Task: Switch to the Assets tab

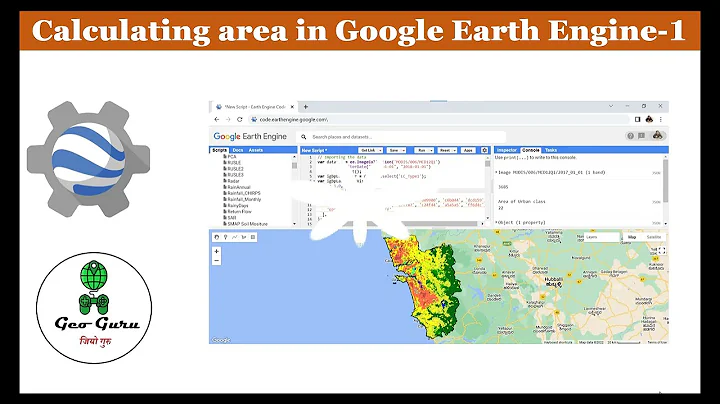Action: pos(256,150)
